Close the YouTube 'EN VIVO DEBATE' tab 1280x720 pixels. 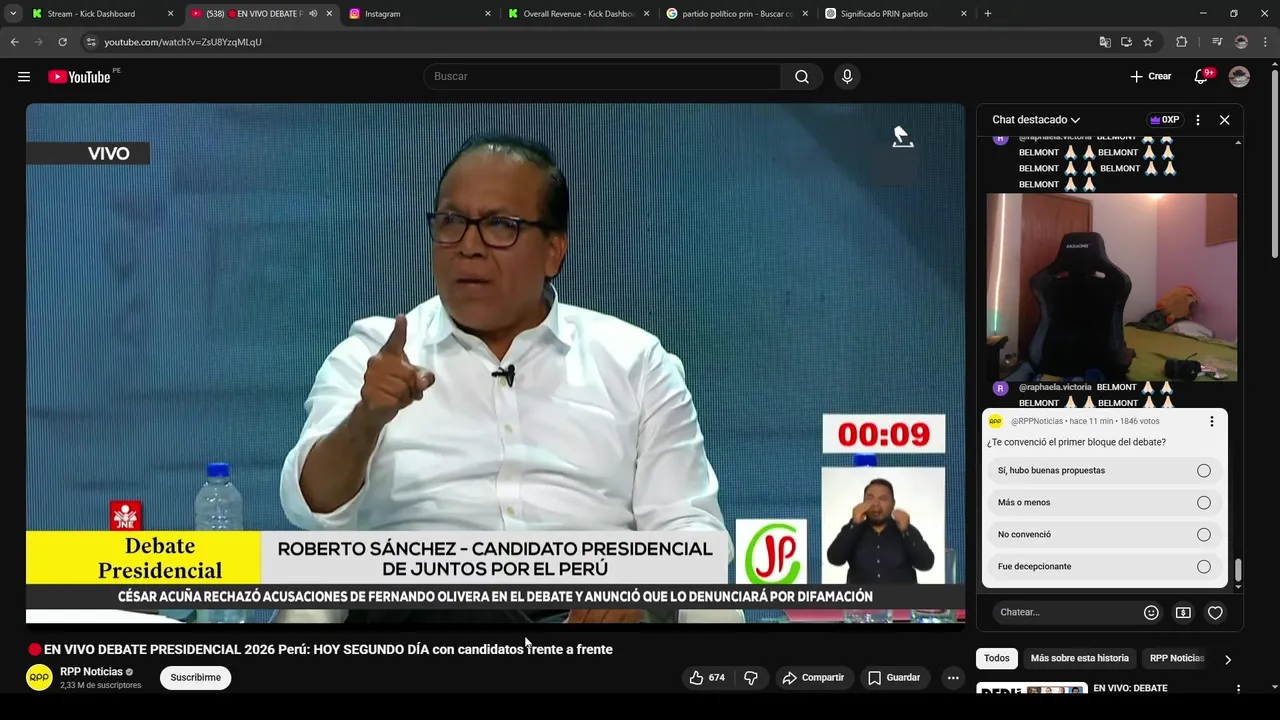pos(329,14)
